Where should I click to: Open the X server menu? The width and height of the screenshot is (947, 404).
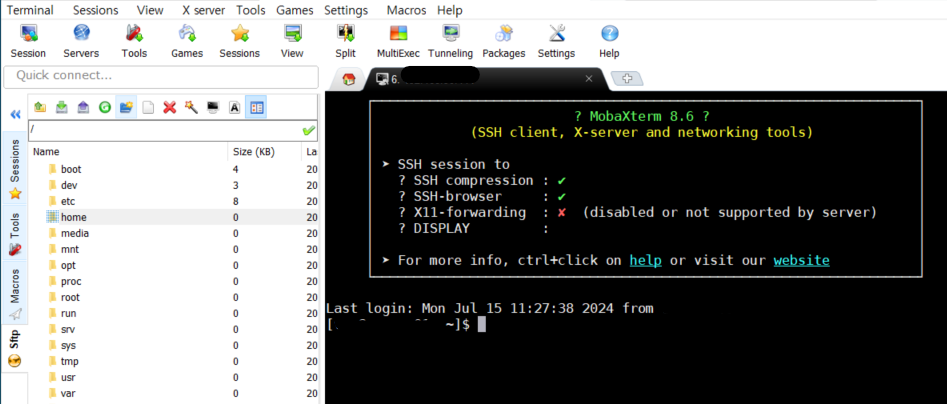click(x=204, y=10)
